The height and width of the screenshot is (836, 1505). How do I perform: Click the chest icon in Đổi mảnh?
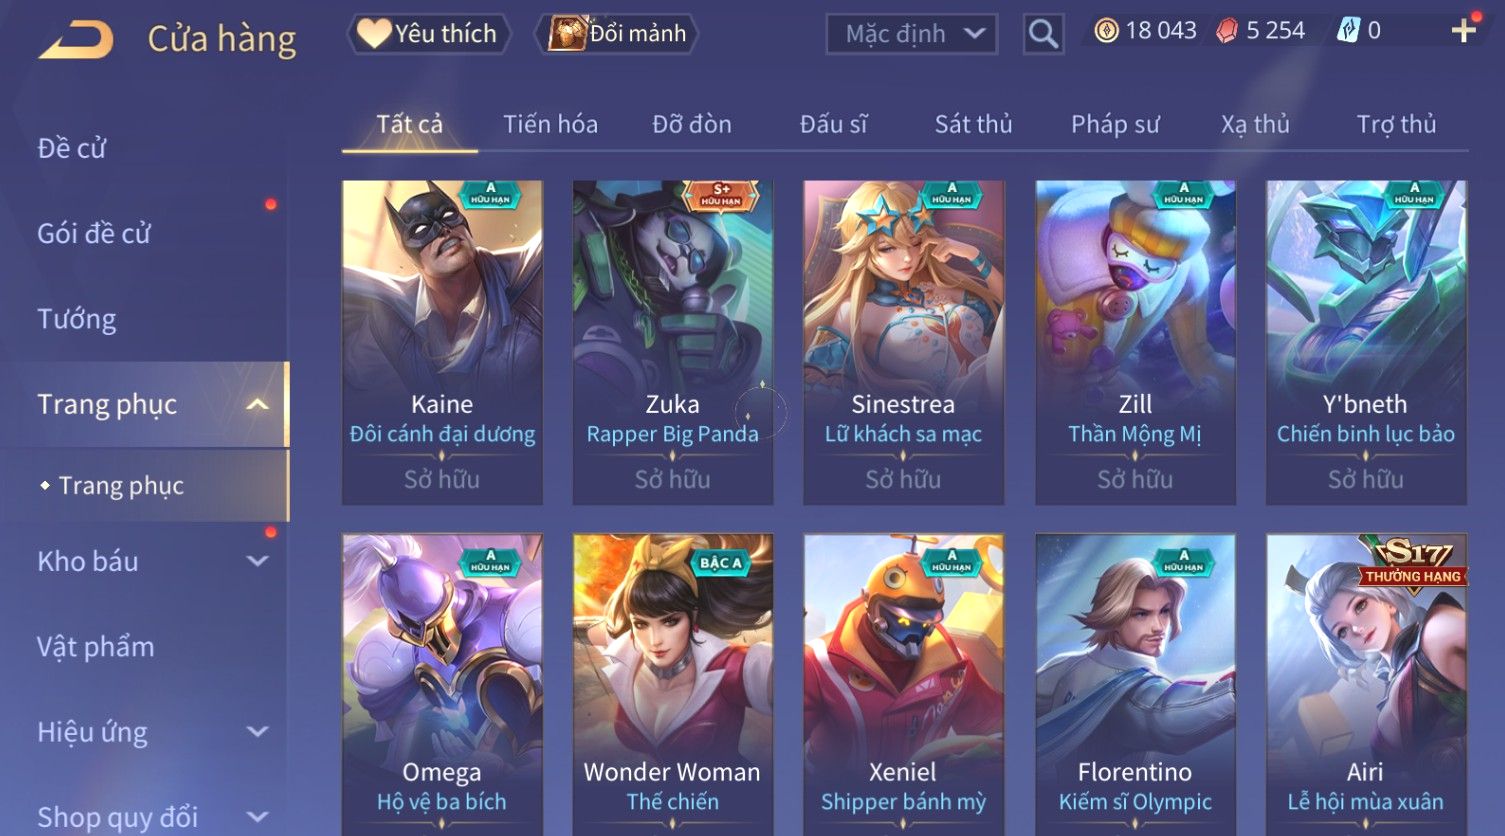(x=567, y=33)
